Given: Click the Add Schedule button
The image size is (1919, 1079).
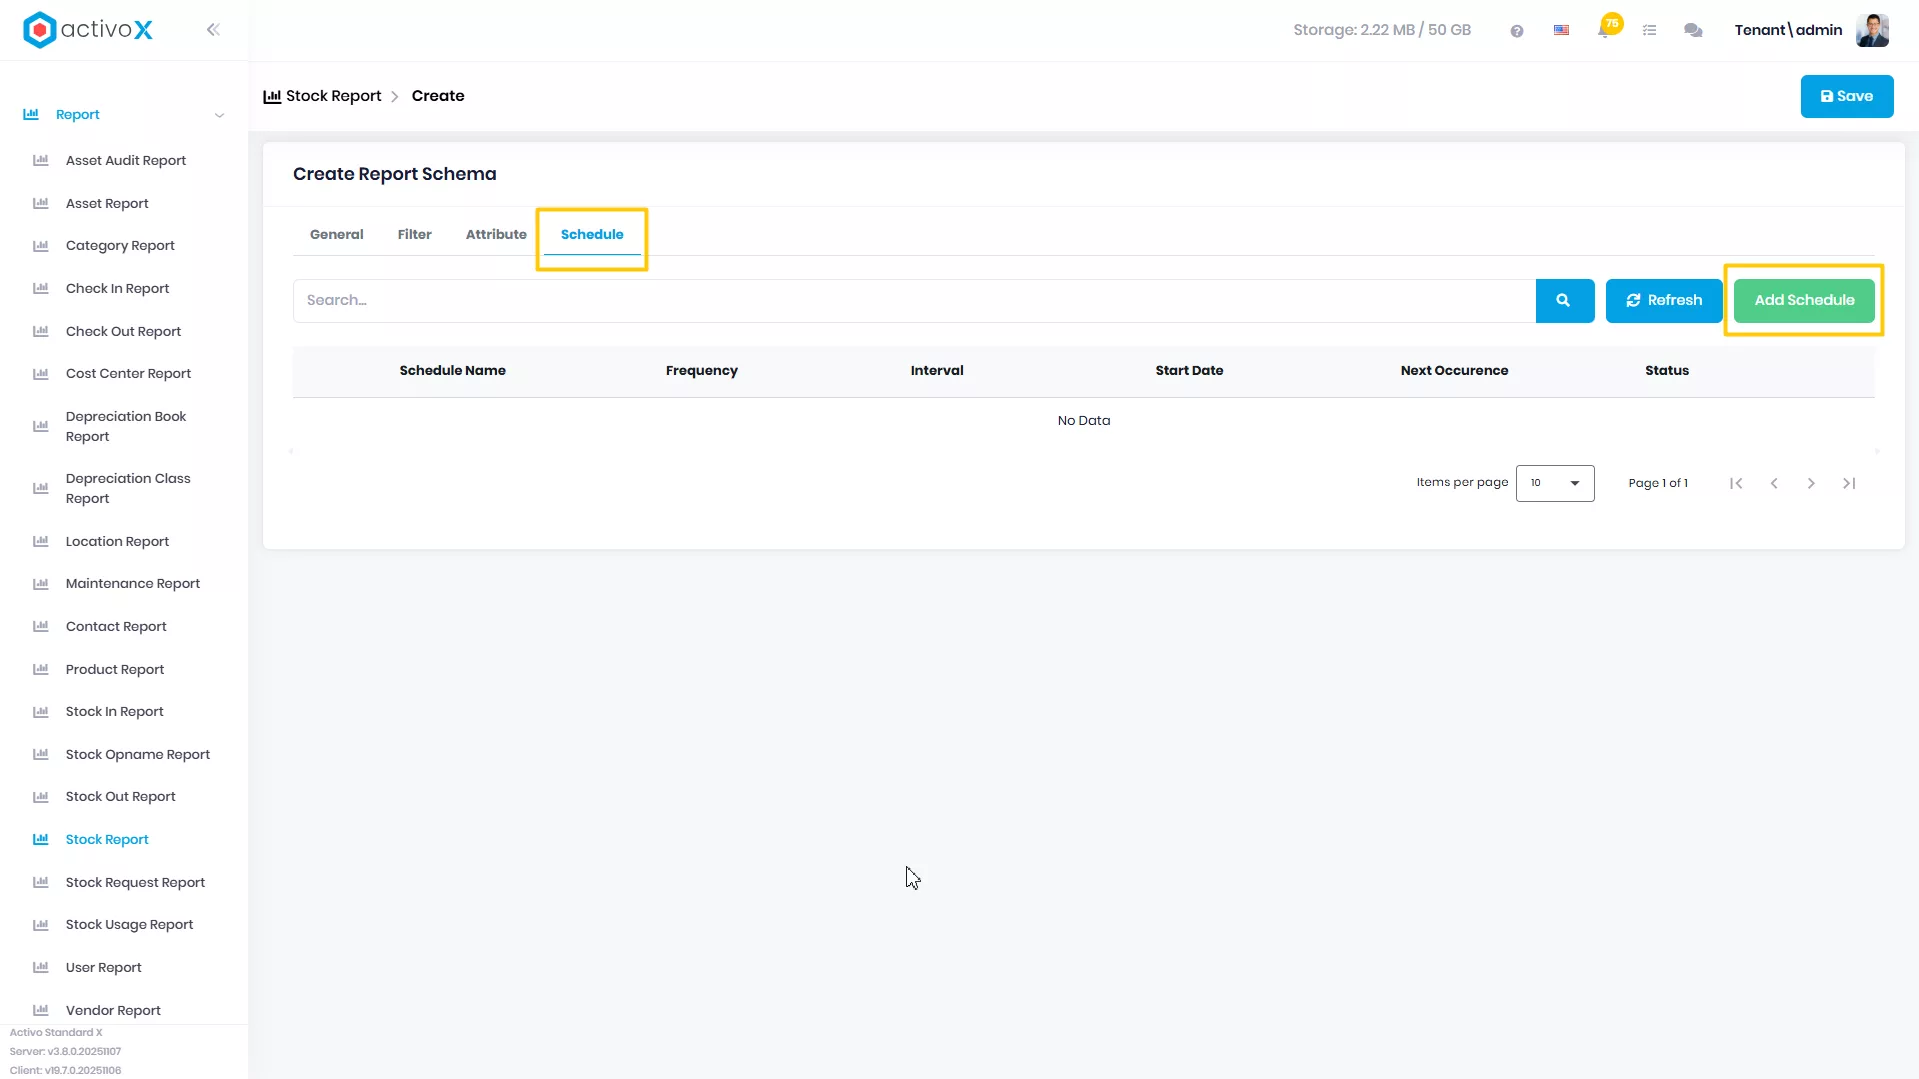Looking at the screenshot, I should [1803, 301].
